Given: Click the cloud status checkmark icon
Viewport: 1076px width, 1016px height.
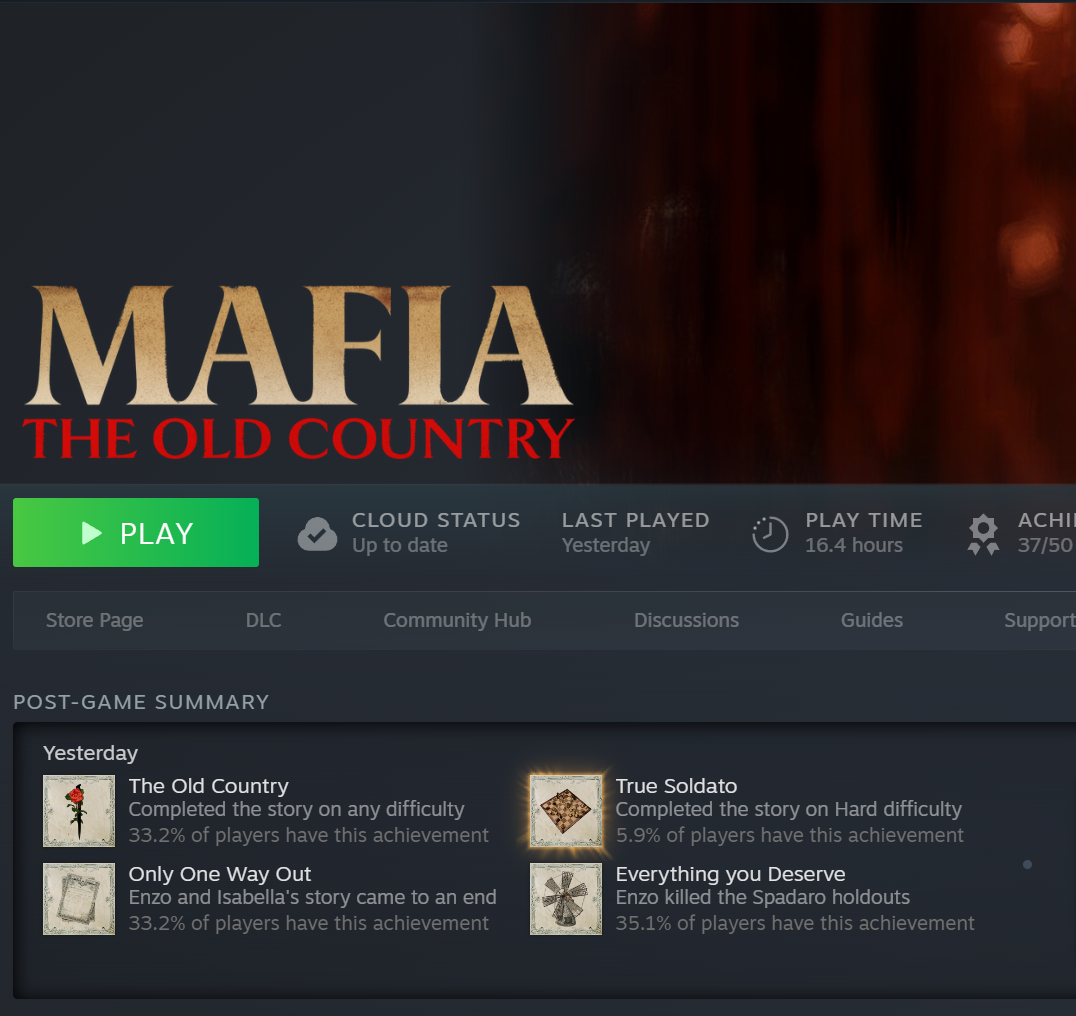Looking at the screenshot, I should 317,534.
